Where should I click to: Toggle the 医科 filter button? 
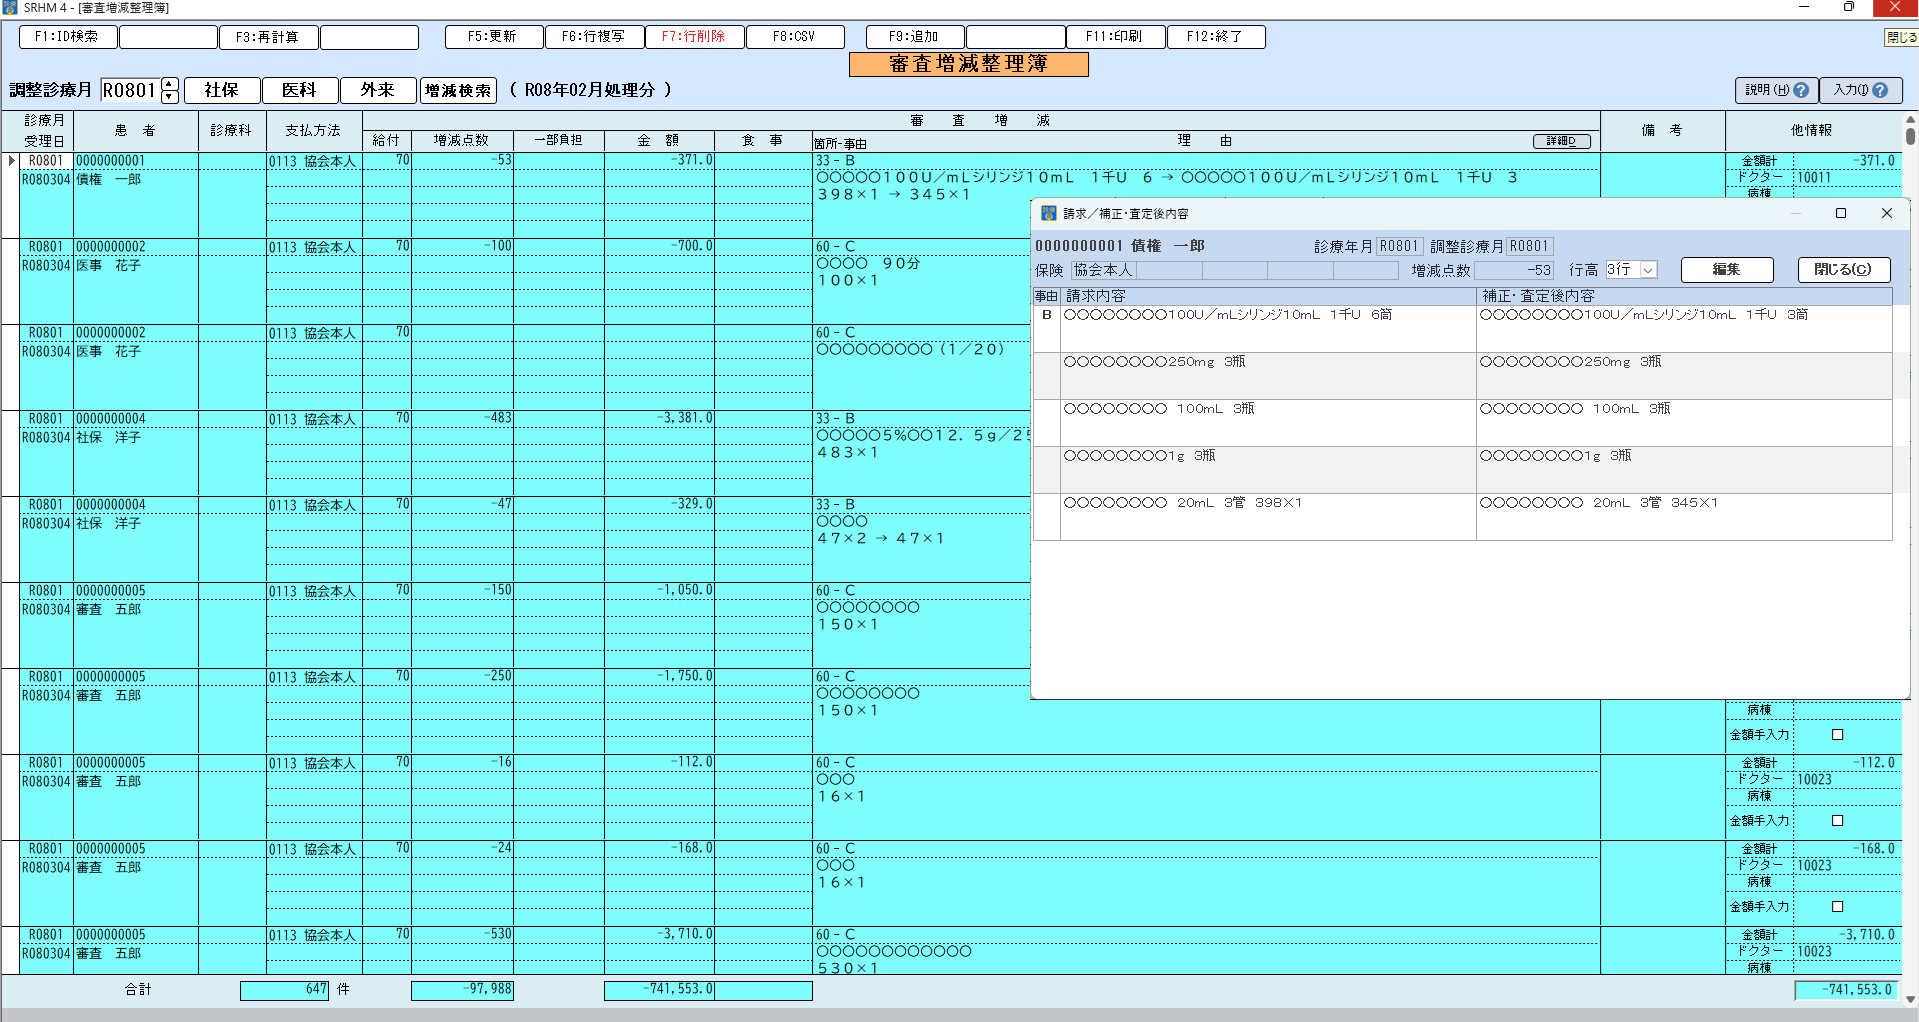pyautogui.click(x=300, y=90)
